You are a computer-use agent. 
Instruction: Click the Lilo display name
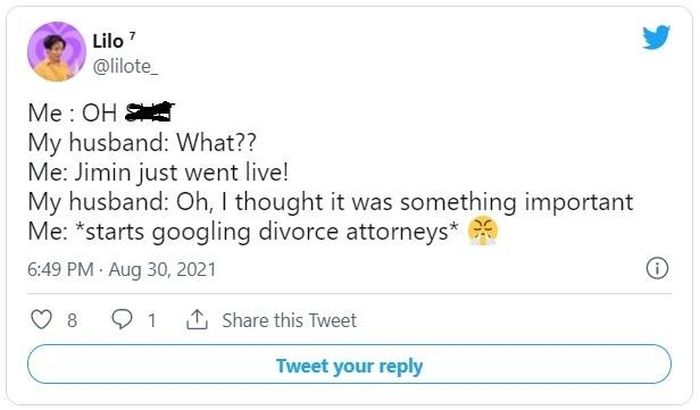tap(108, 42)
